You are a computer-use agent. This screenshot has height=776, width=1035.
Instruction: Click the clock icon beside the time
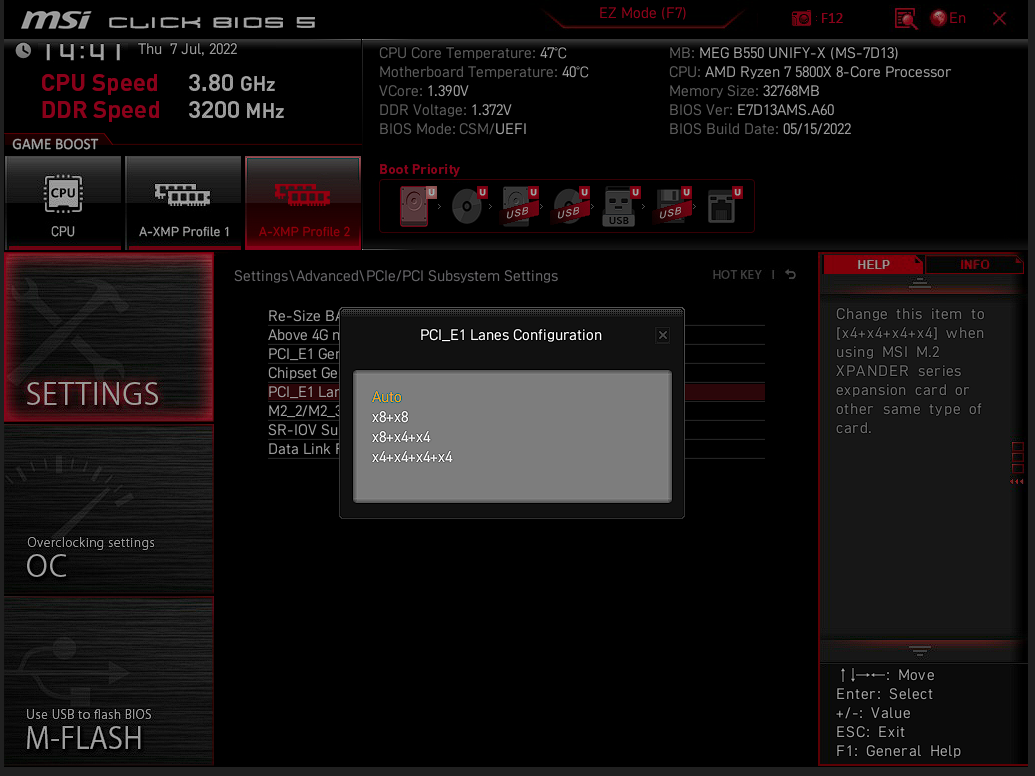[23, 50]
